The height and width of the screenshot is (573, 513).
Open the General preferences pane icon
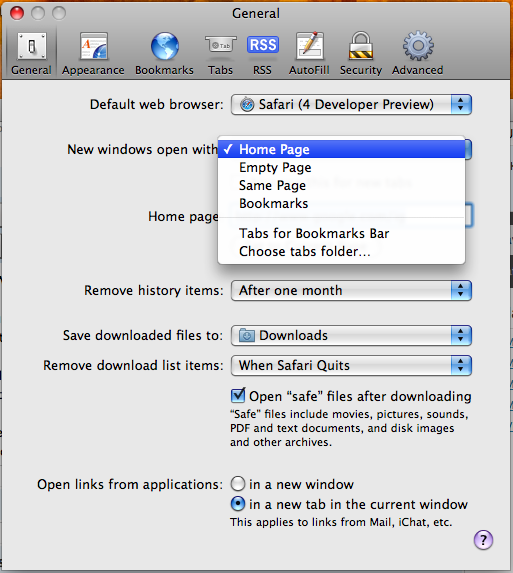[x=32, y=47]
